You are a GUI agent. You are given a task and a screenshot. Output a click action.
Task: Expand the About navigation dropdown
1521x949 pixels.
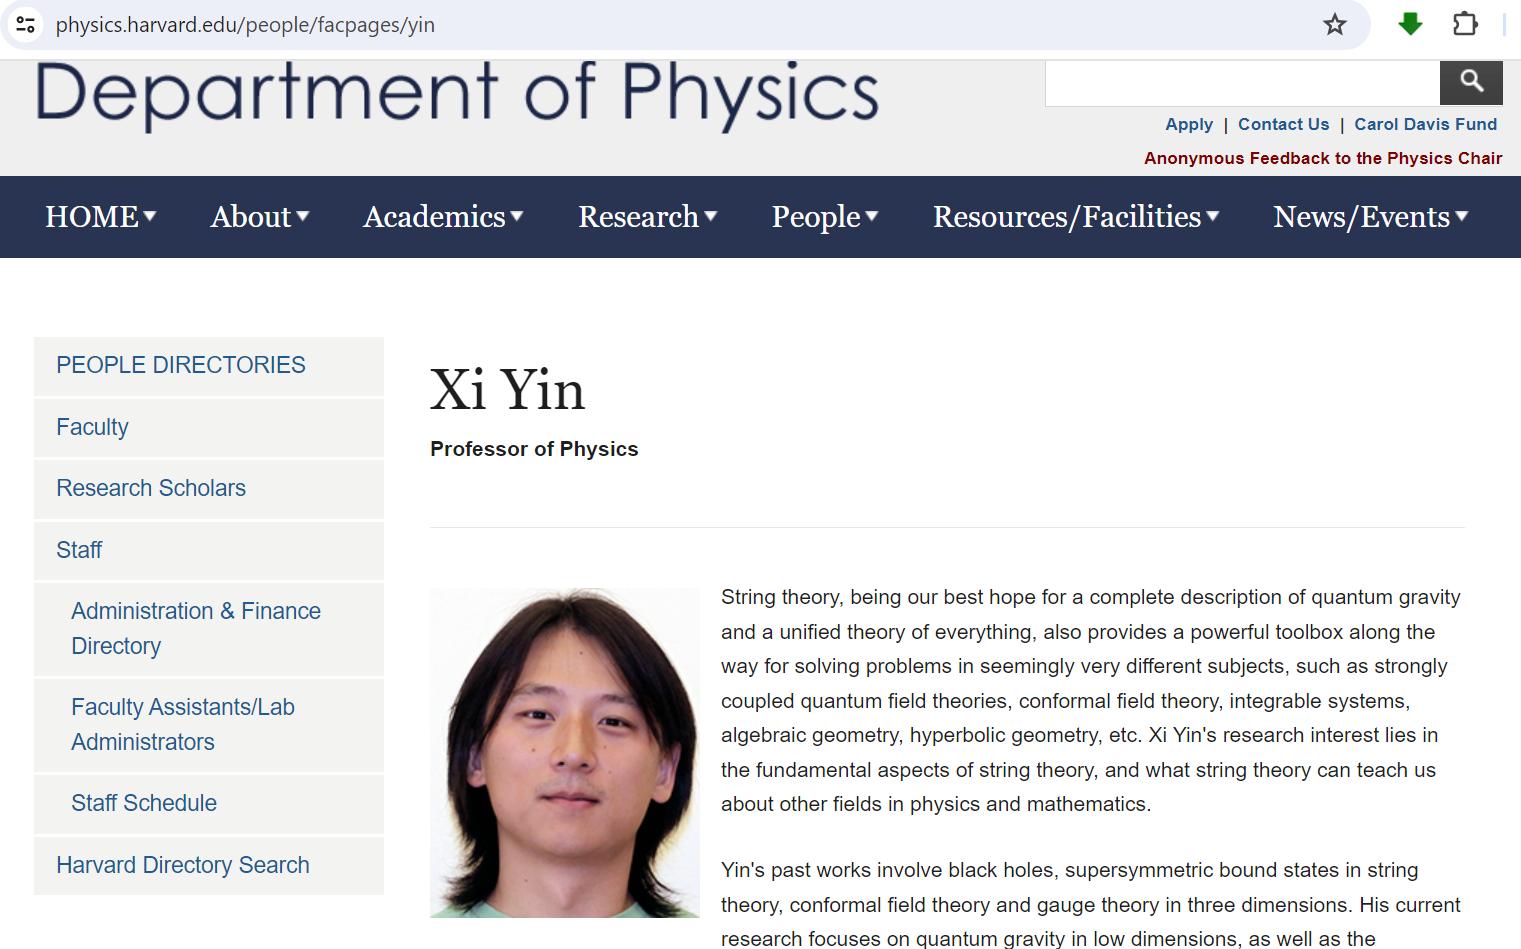pos(259,217)
